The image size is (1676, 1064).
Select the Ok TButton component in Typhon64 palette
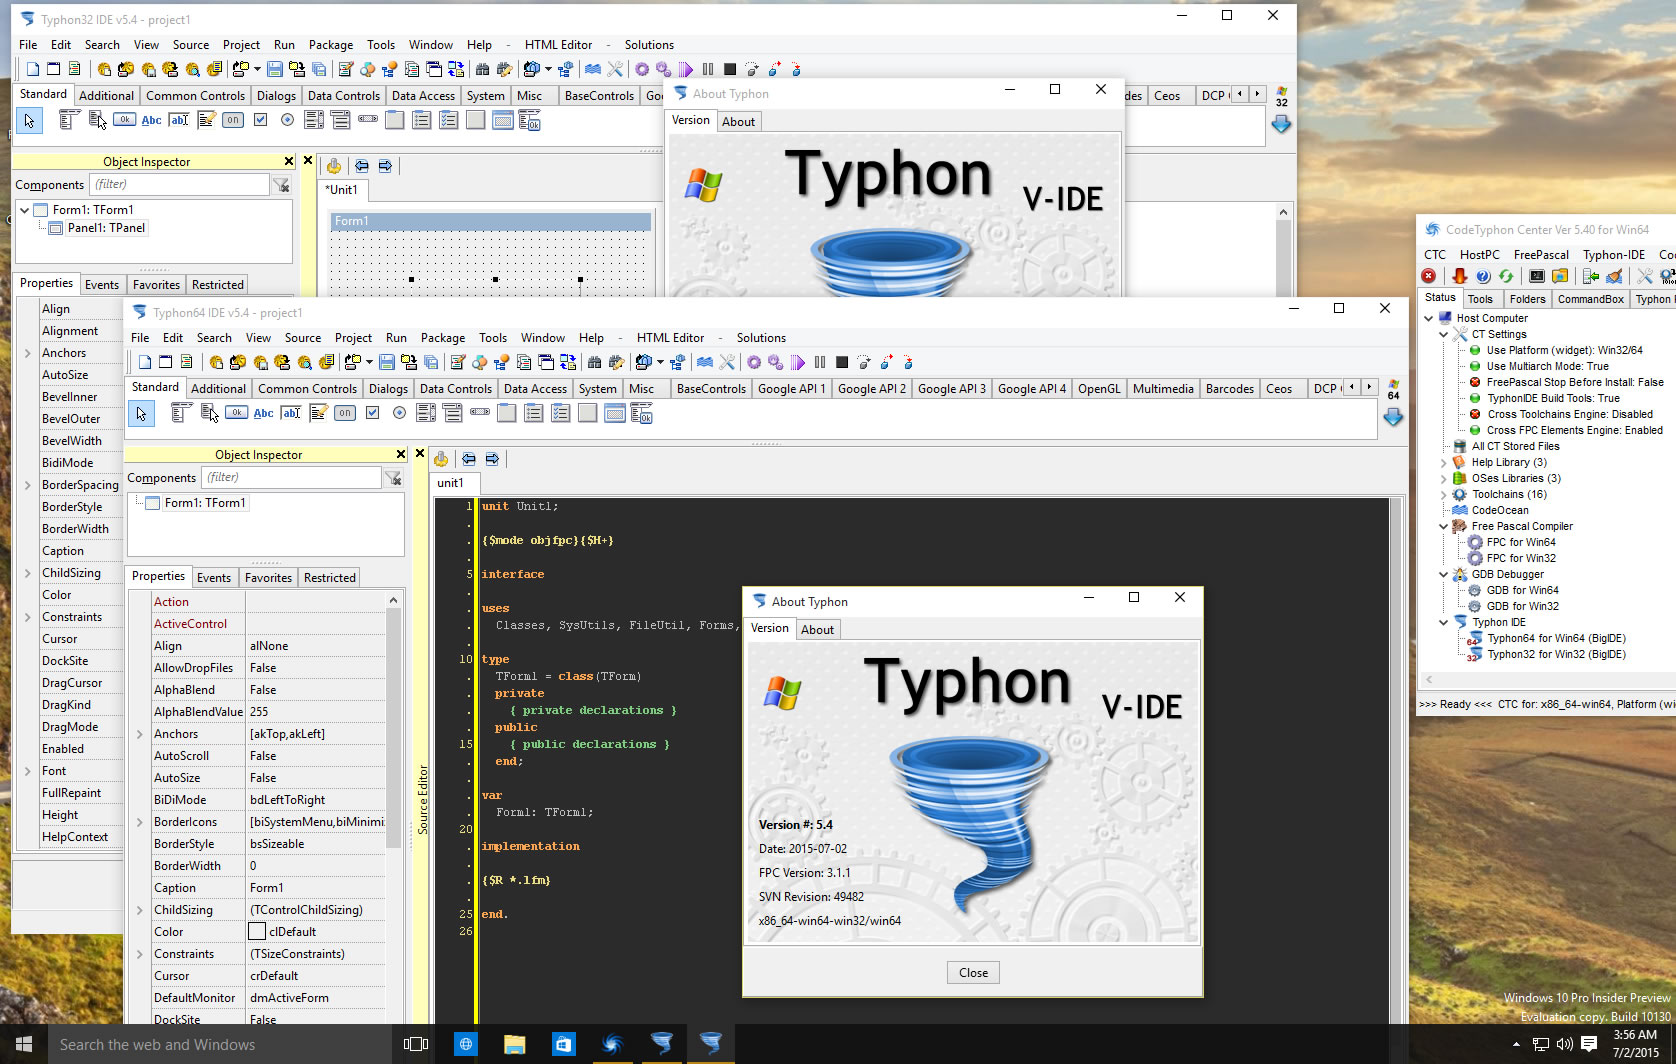click(x=237, y=412)
